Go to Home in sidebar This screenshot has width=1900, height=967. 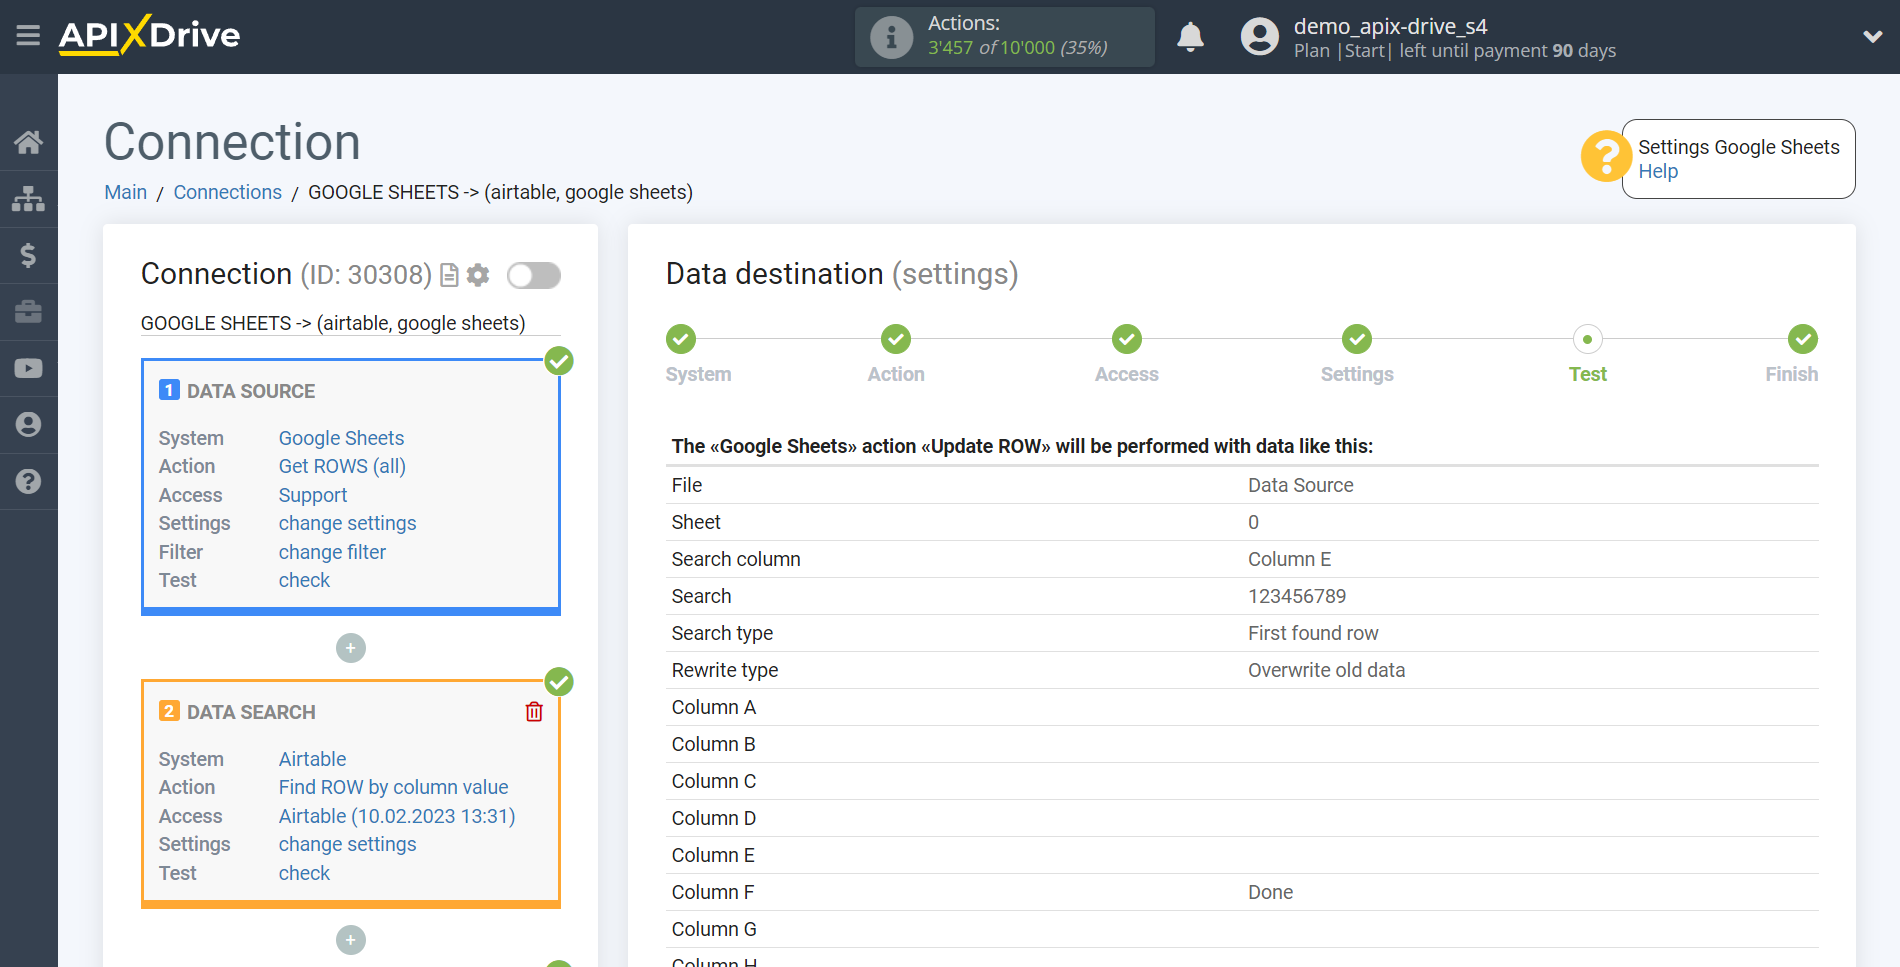[x=28, y=142]
